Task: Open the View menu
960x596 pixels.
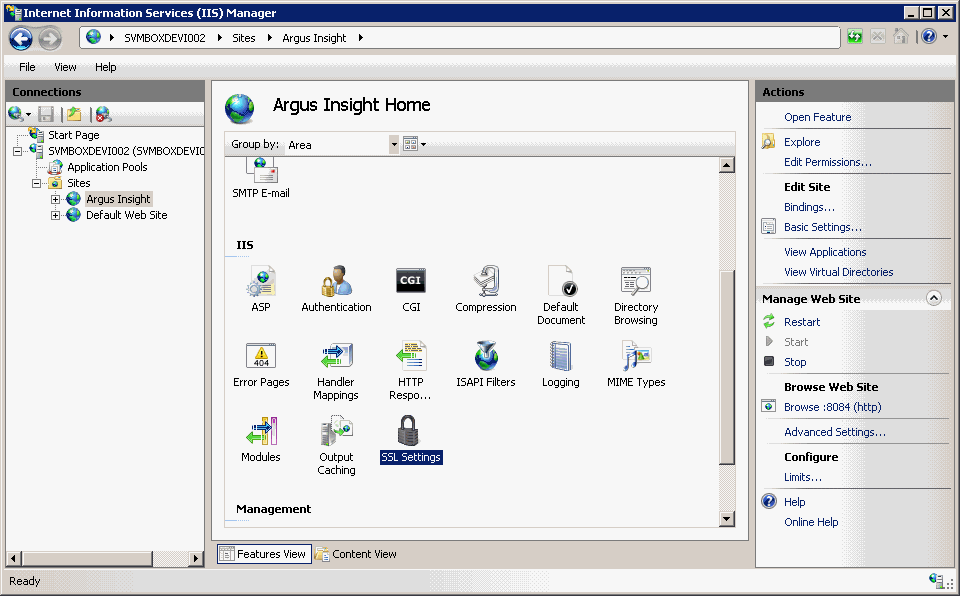Action: 65,67
